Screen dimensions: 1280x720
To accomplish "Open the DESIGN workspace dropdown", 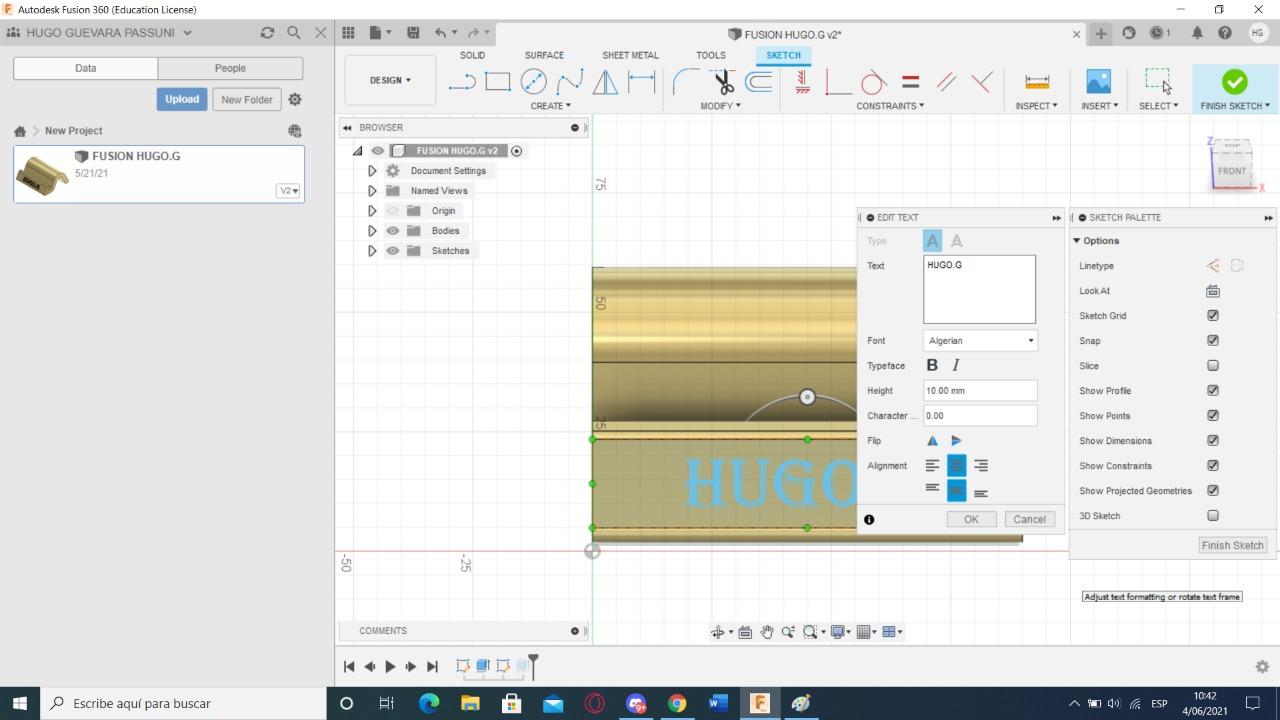I will pyautogui.click(x=390, y=80).
